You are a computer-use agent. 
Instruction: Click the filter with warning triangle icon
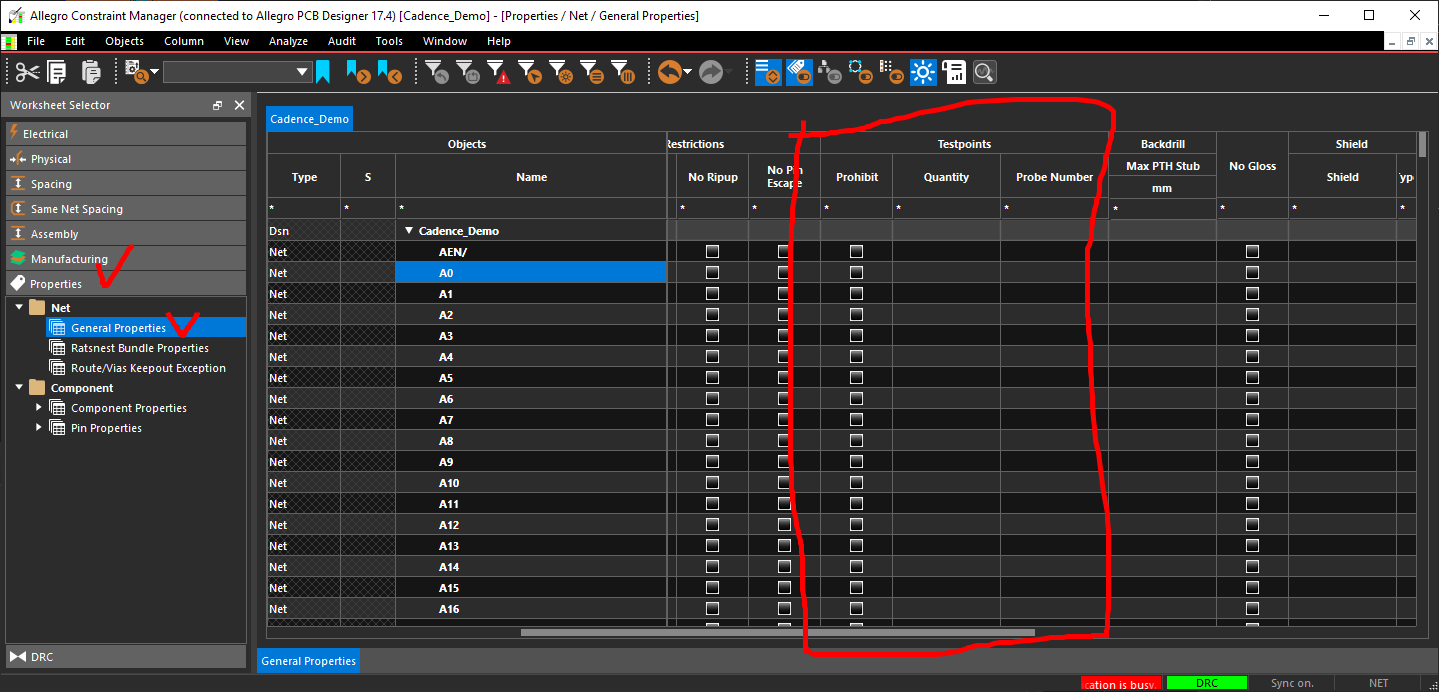pyautogui.click(x=498, y=72)
